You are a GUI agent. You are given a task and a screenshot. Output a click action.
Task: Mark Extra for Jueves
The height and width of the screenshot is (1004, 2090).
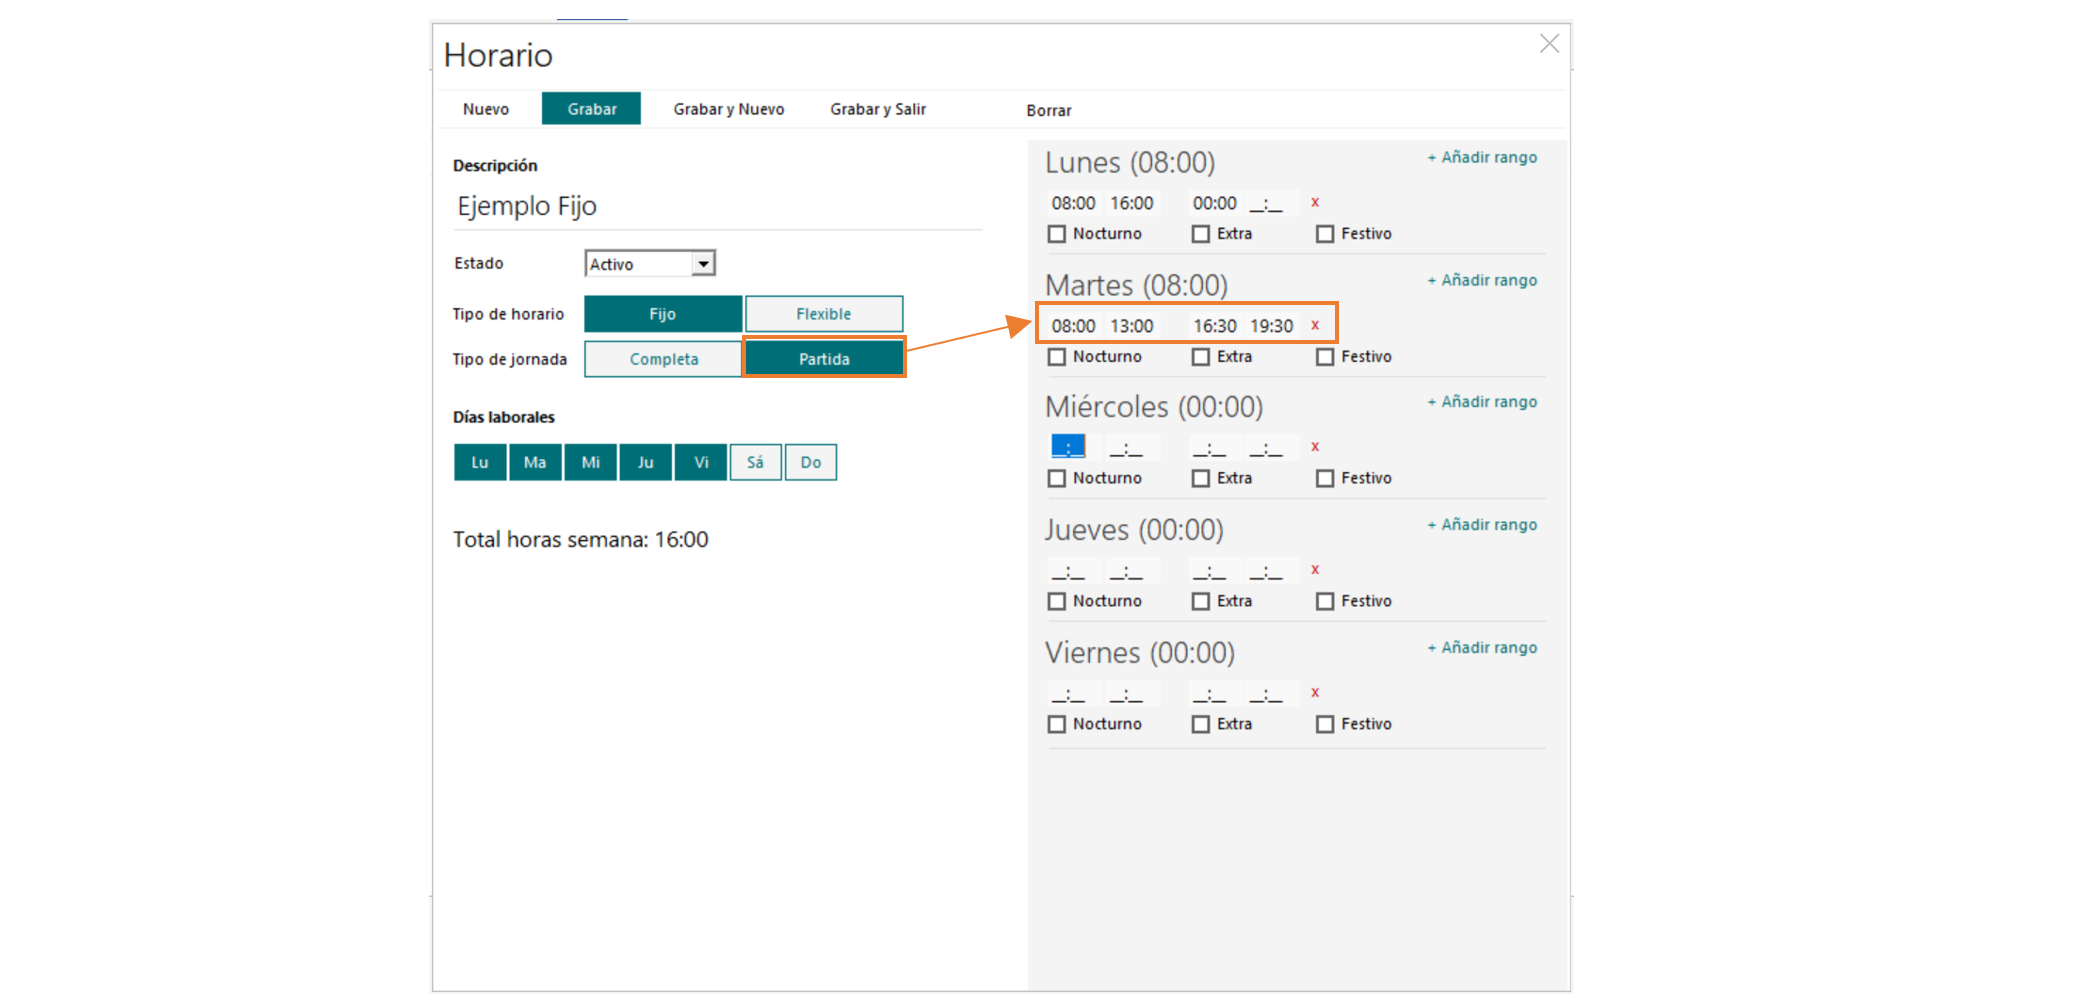tap(1201, 602)
